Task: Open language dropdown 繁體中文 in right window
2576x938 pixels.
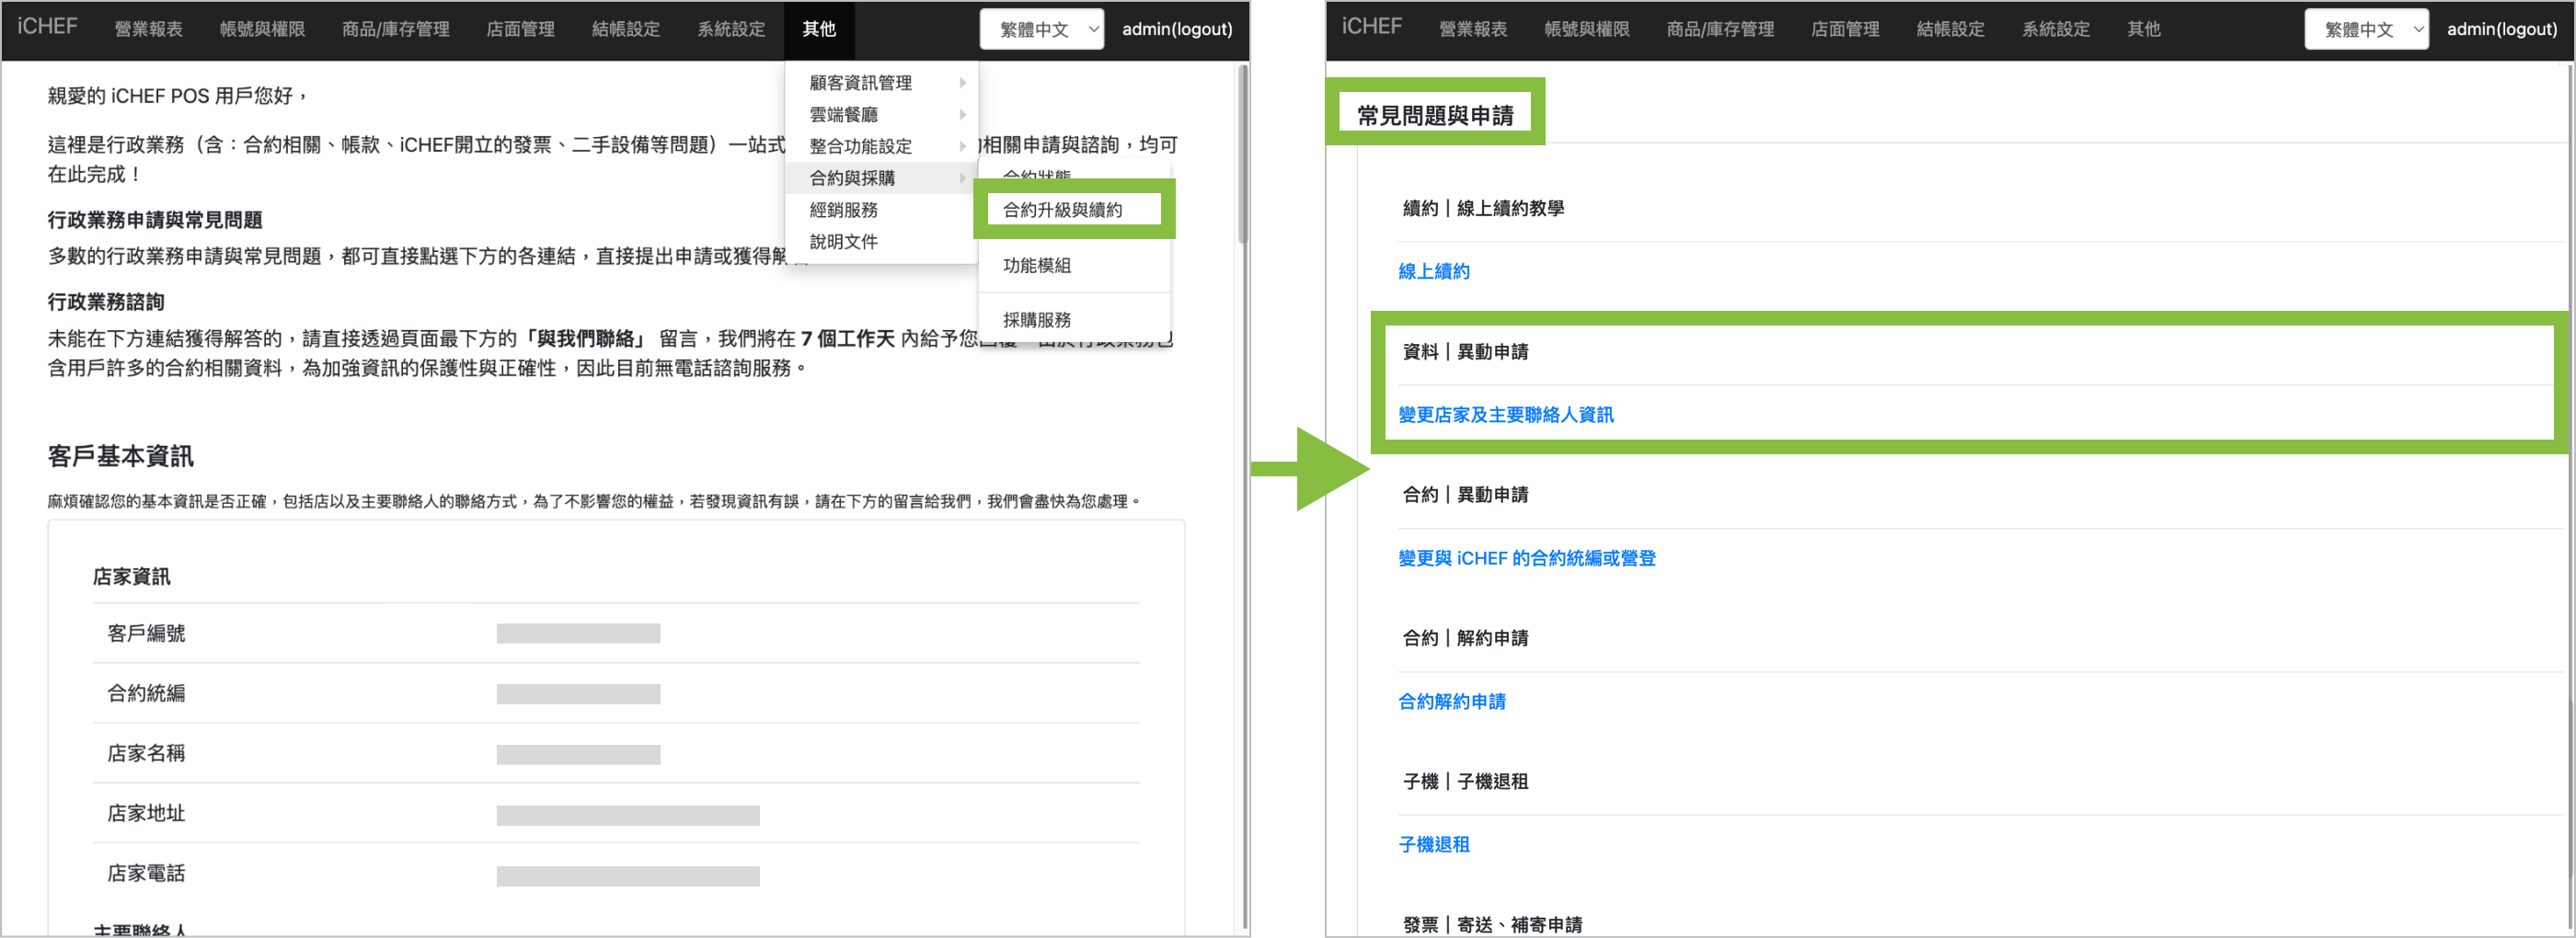Action: pos(2365,29)
